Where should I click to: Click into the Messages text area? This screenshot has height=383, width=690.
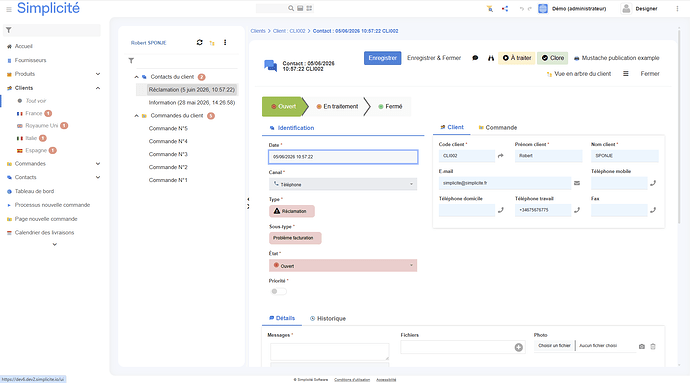pyautogui.click(x=330, y=352)
